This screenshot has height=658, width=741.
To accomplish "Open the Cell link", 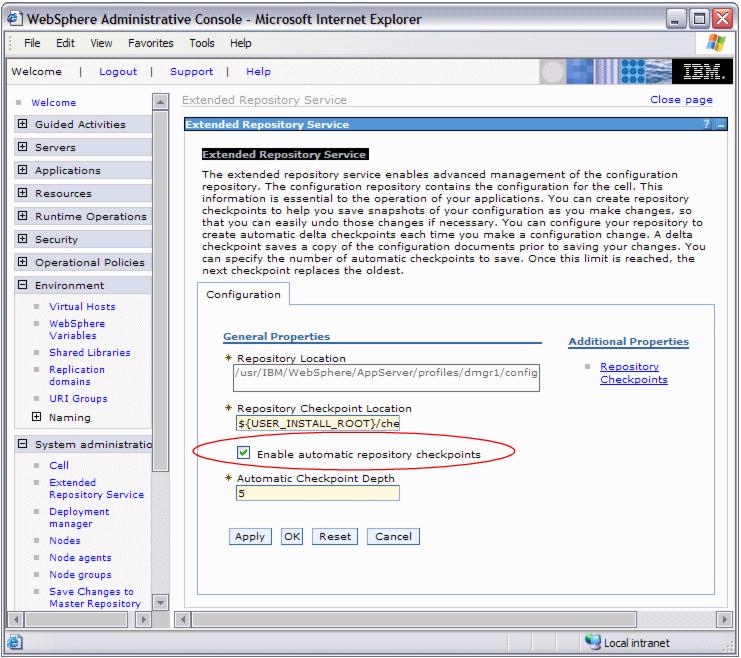I will pos(59,465).
